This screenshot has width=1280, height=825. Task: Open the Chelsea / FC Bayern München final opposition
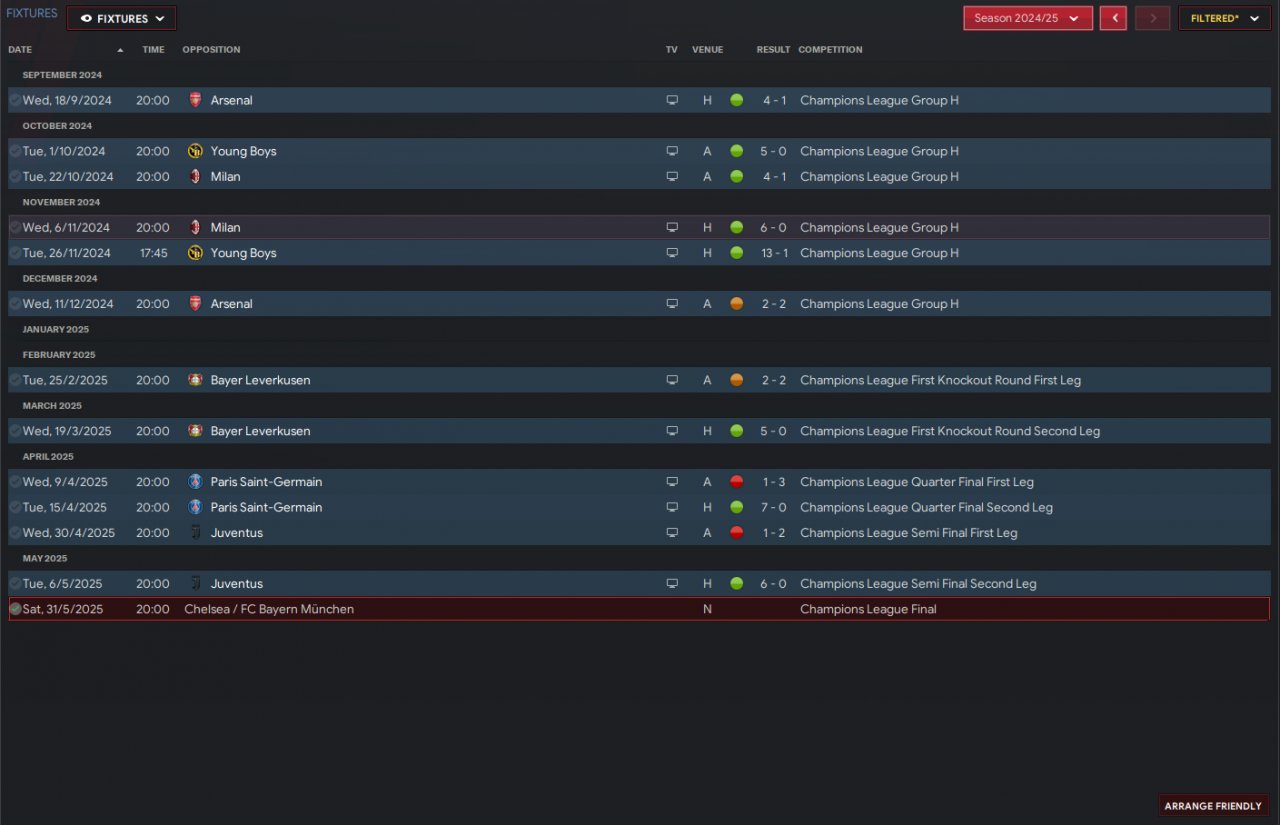pos(269,609)
